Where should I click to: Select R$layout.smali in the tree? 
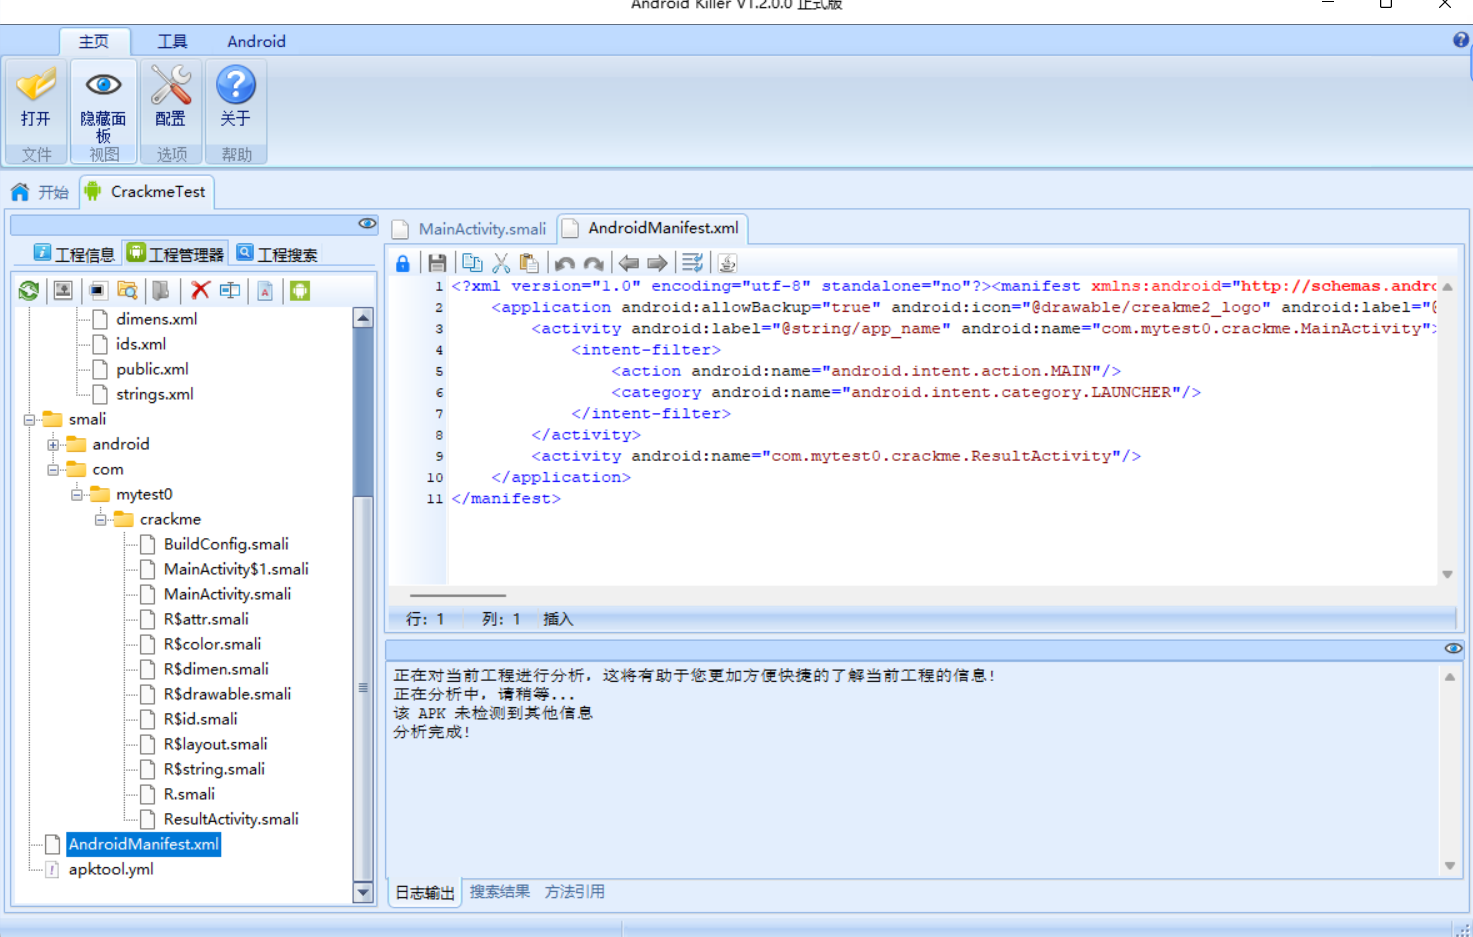click(x=215, y=744)
